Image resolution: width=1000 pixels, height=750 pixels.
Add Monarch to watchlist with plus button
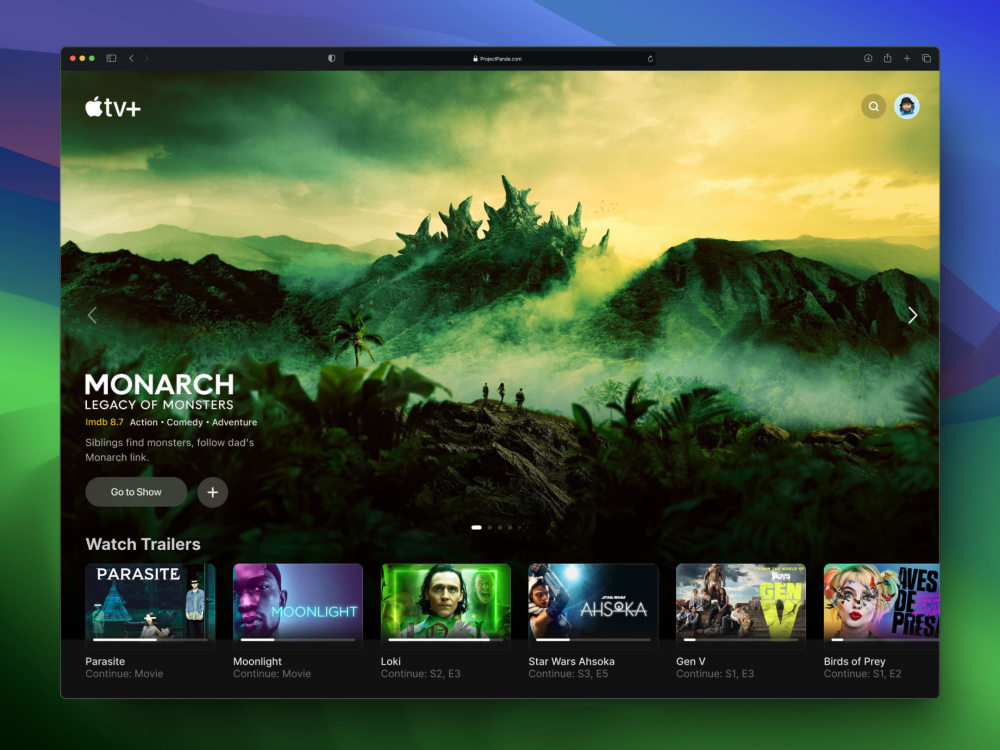point(212,492)
